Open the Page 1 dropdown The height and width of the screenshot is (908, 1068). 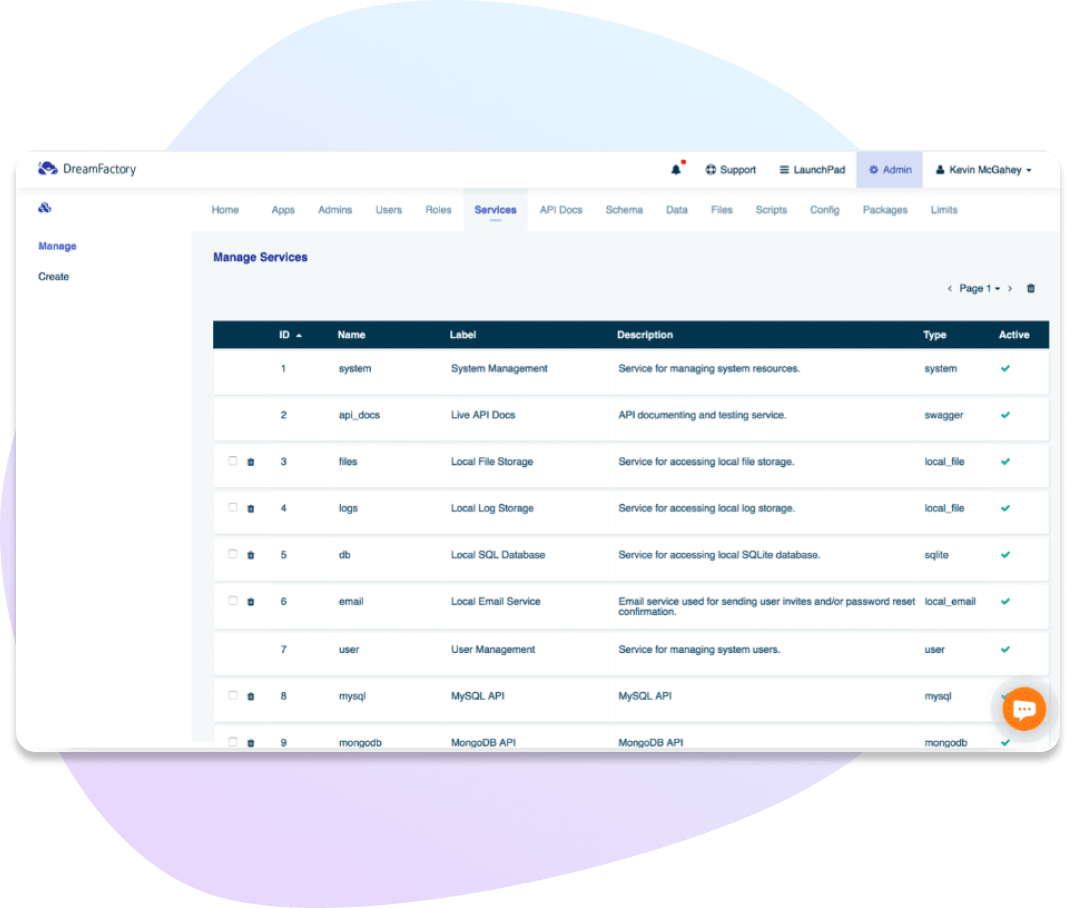coord(979,288)
